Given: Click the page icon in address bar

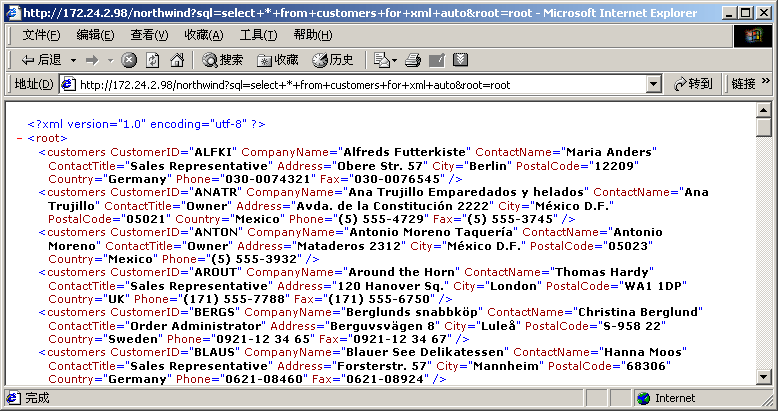Looking at the screenshot, I should pyautogui.click(x=68, y=85).
